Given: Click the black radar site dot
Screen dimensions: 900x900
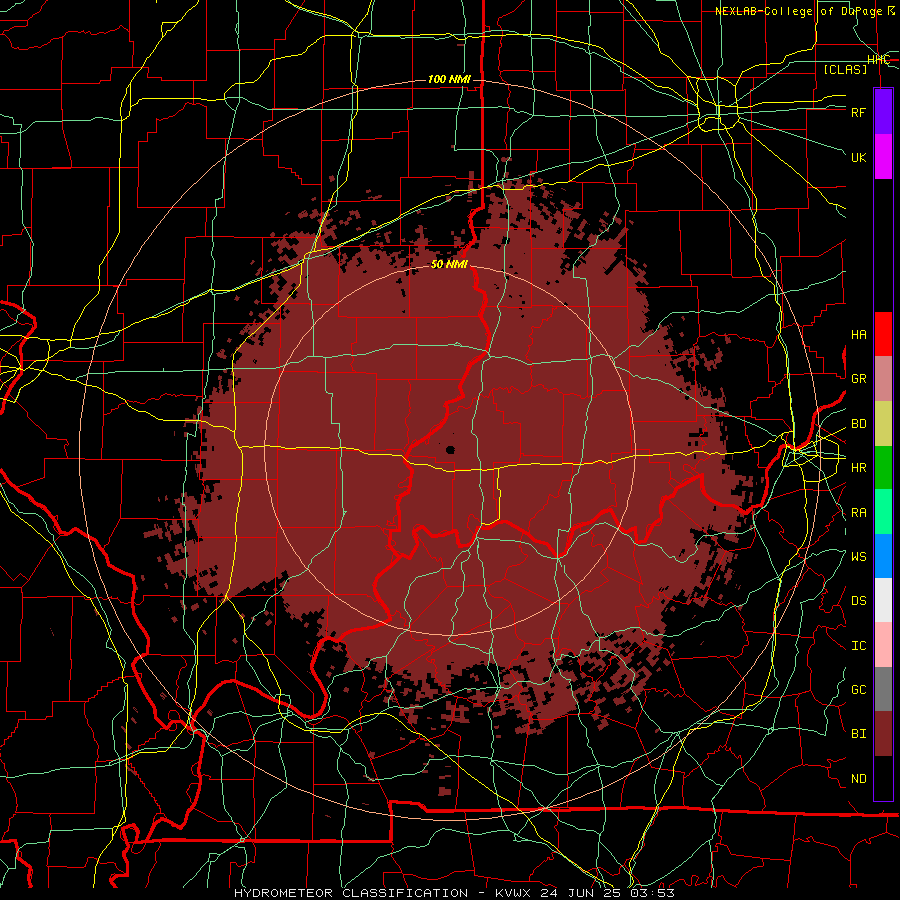Looking at the screenshot, I should tap(451, 449).
